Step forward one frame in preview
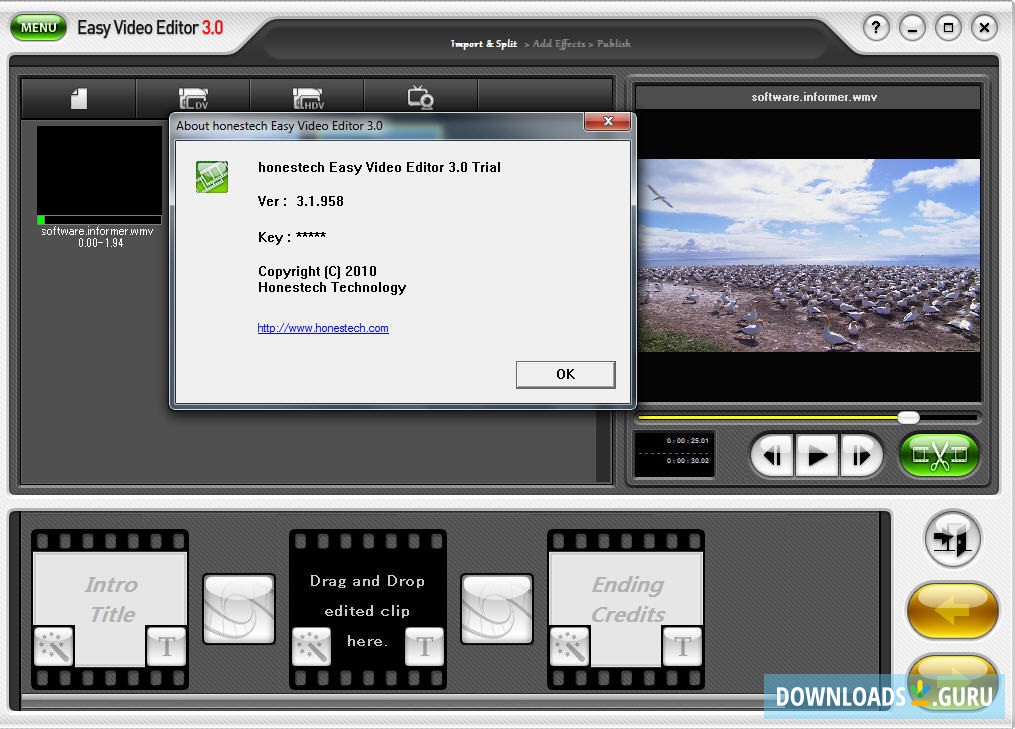 coord(861,456)
